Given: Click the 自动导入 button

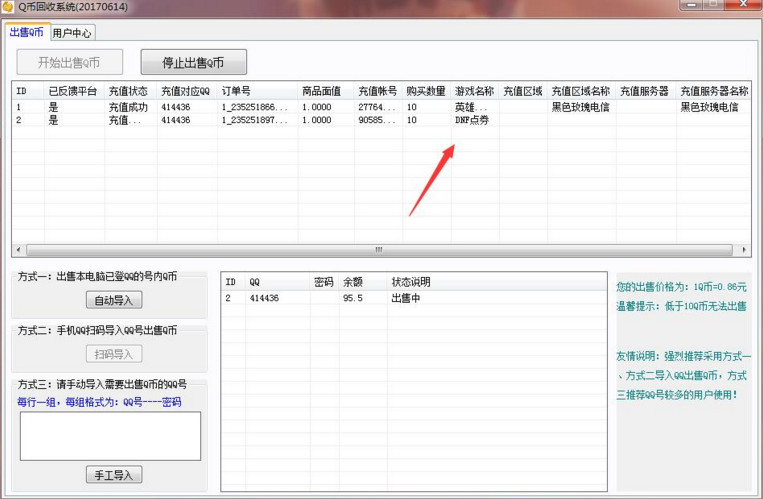Looking at the screenshot, I should tap(118, 300).
